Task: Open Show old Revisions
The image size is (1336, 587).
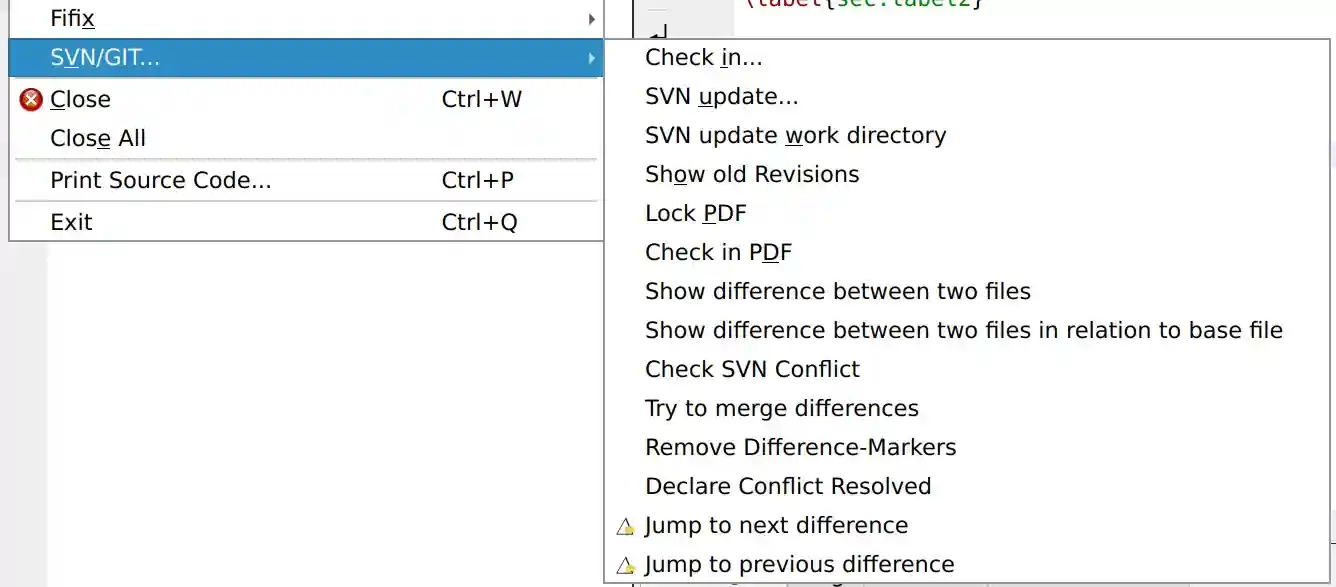Action: [x=752, y=174]
